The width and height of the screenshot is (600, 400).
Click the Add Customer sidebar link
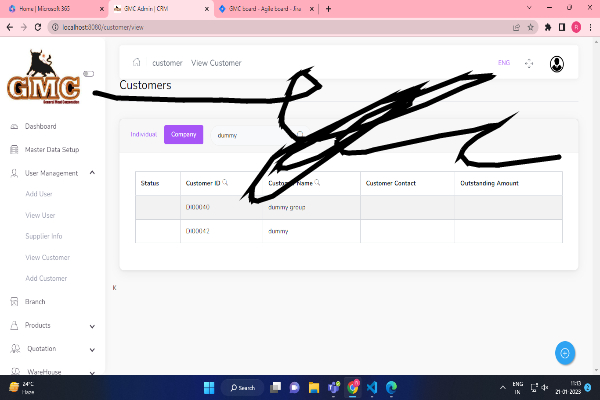coord(46,278)
